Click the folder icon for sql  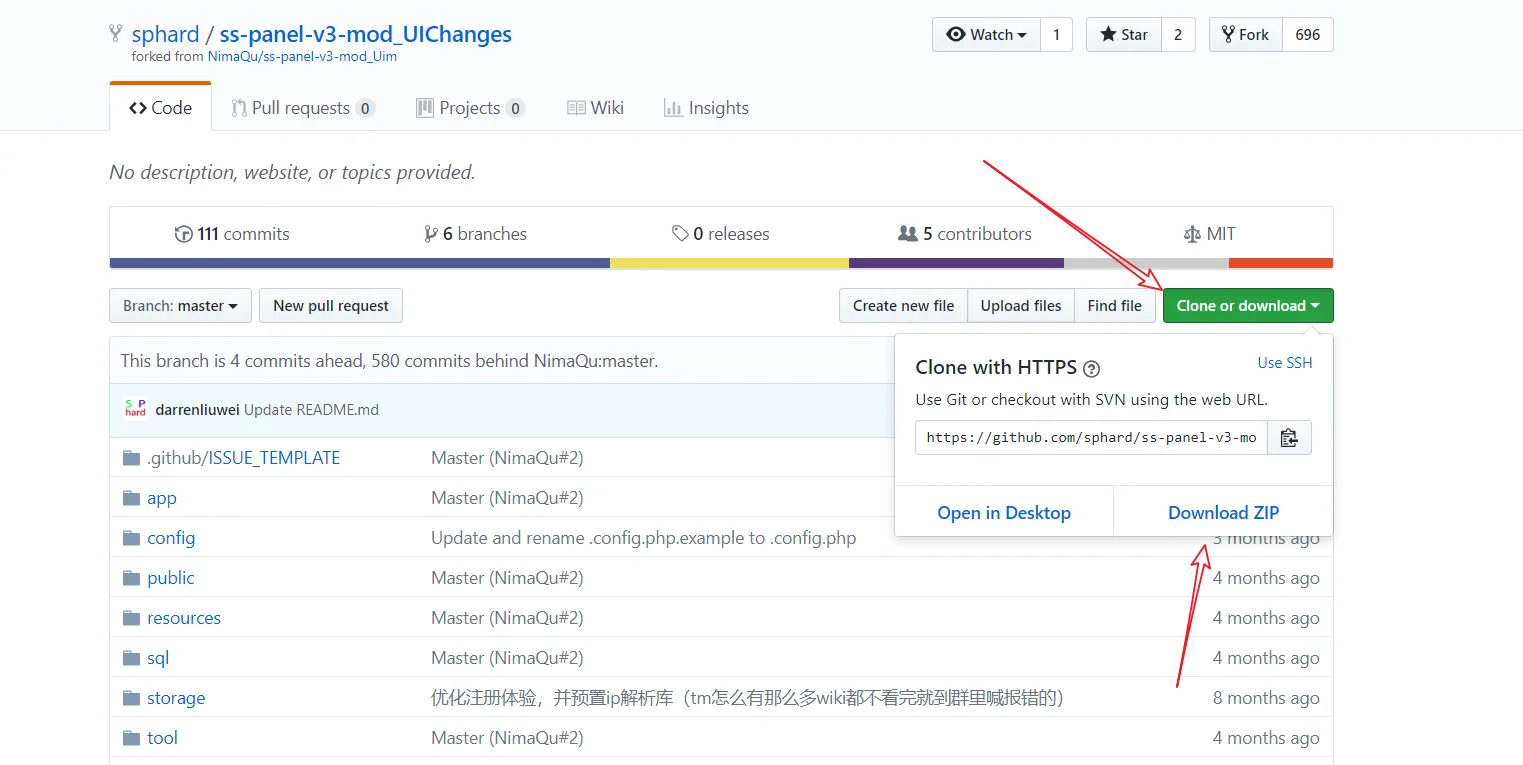click(131, 658)
